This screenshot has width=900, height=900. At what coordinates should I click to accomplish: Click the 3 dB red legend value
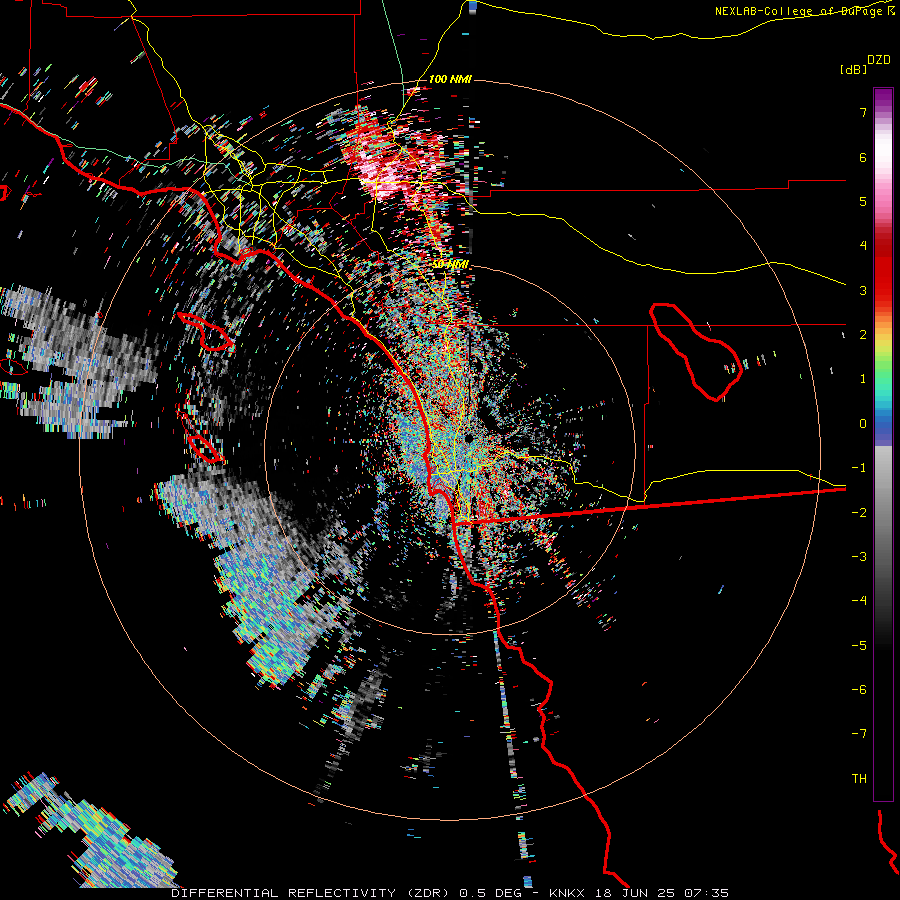coord(863,290)
